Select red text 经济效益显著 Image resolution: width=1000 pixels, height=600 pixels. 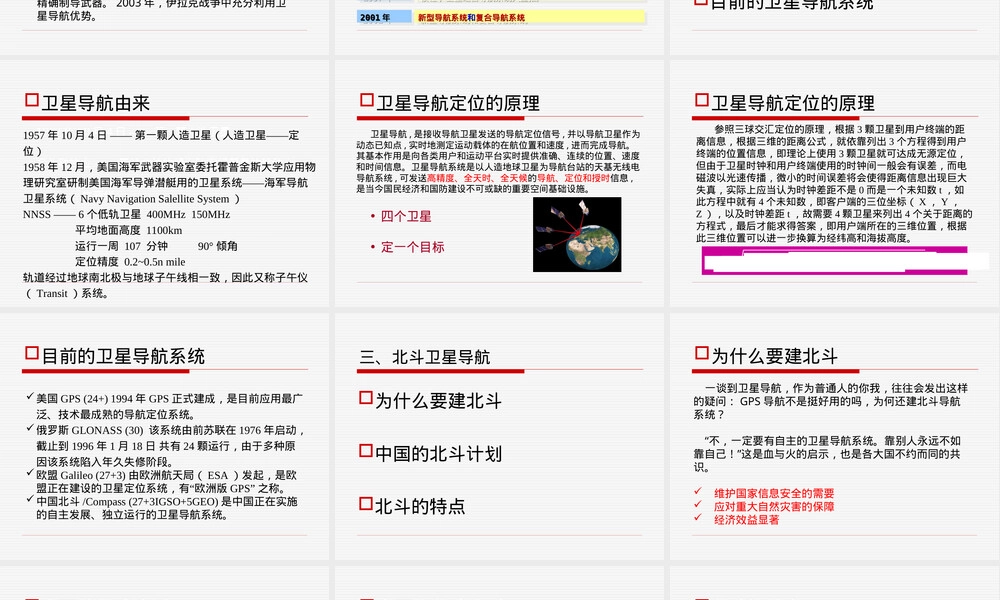pos(746,520)
